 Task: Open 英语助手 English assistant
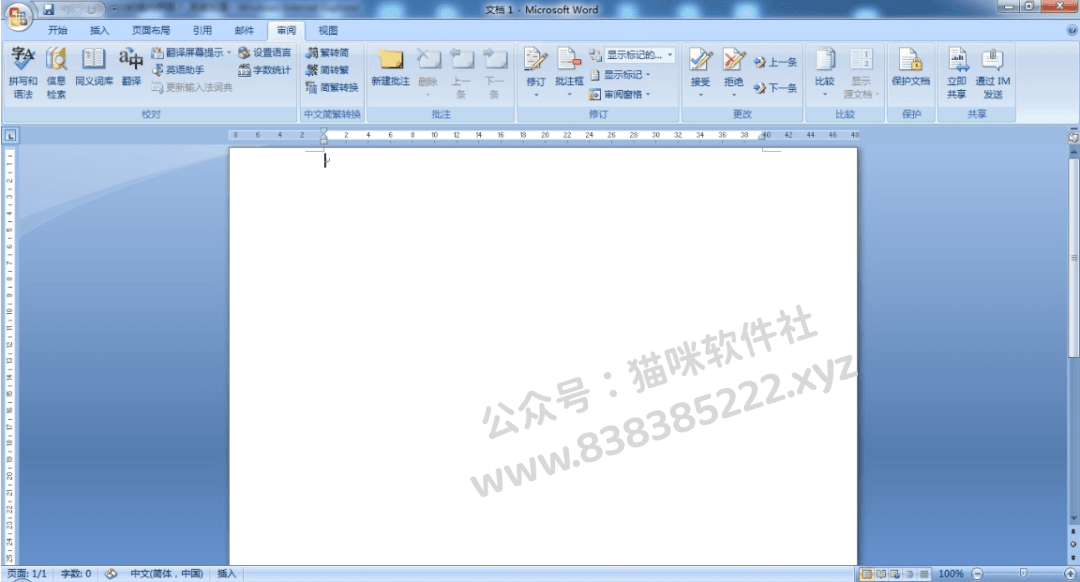click(x=178, y=70)
